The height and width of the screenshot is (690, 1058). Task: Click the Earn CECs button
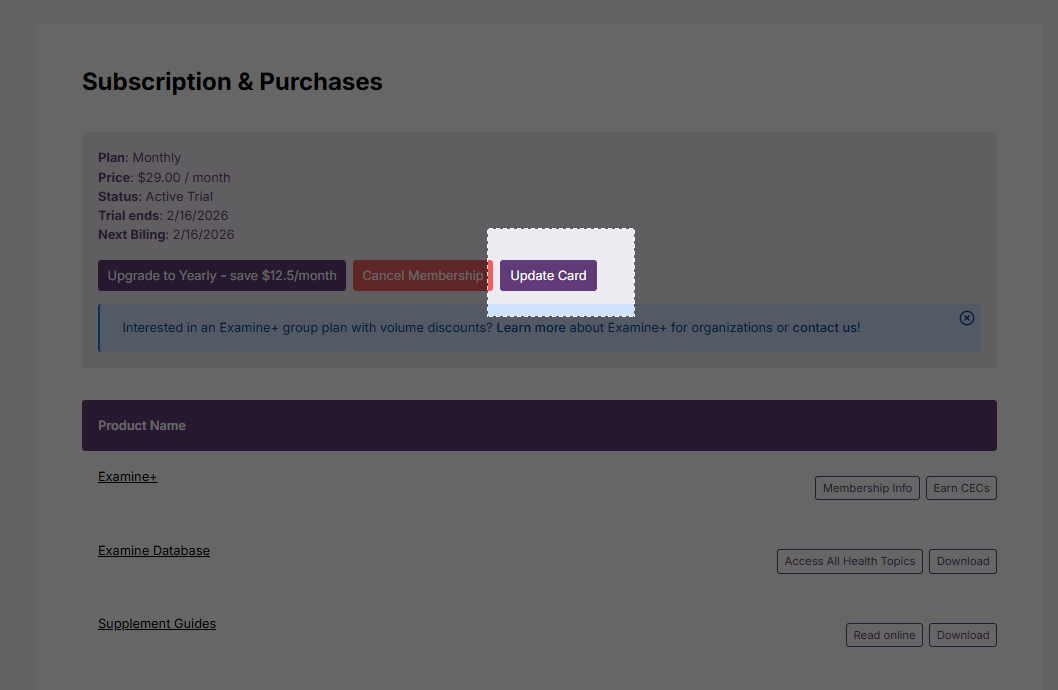click(961, 488)
